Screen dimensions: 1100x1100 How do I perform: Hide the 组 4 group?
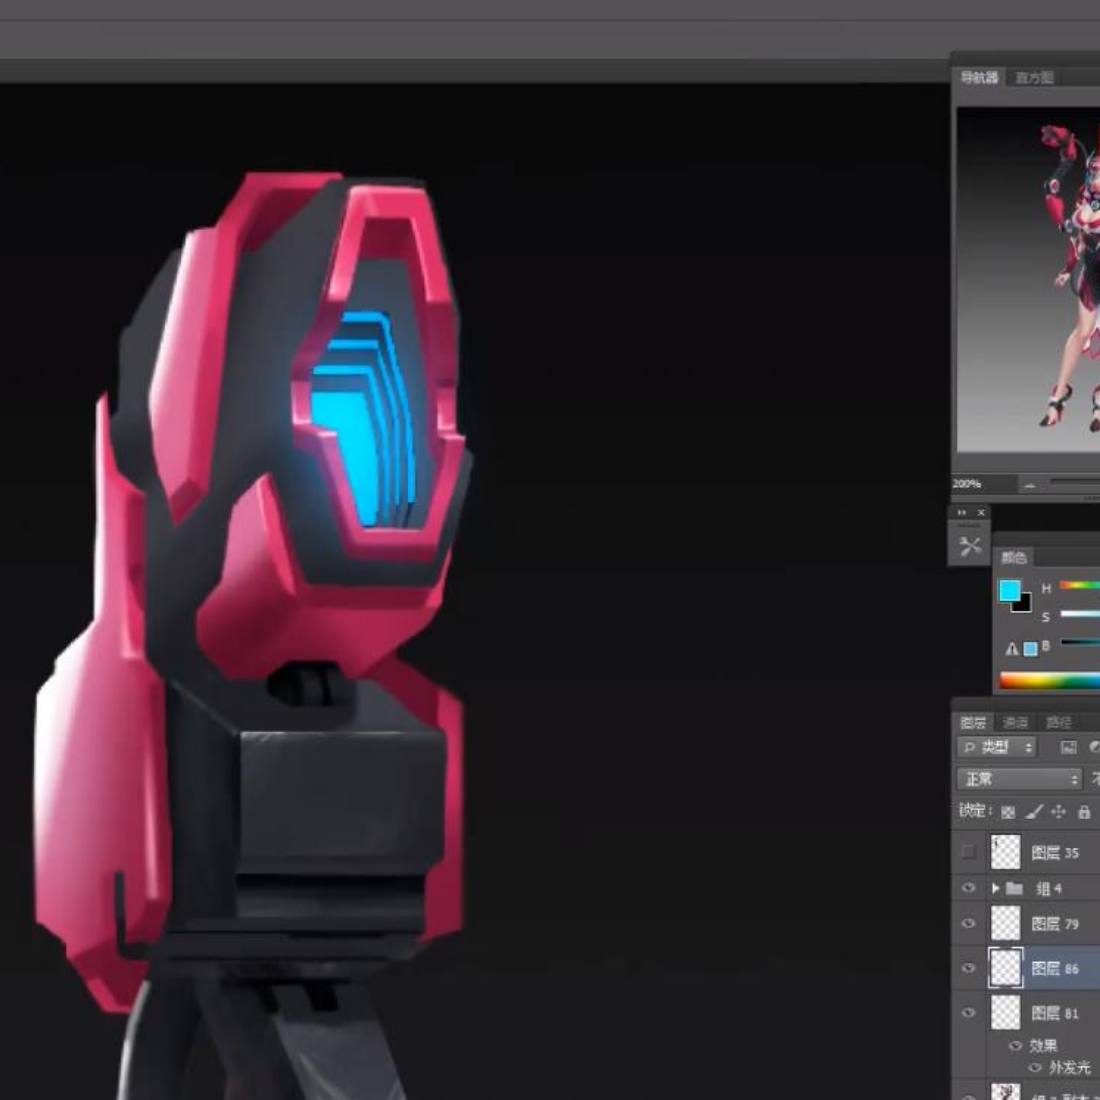pyautogui.click(x=969, y=888)
